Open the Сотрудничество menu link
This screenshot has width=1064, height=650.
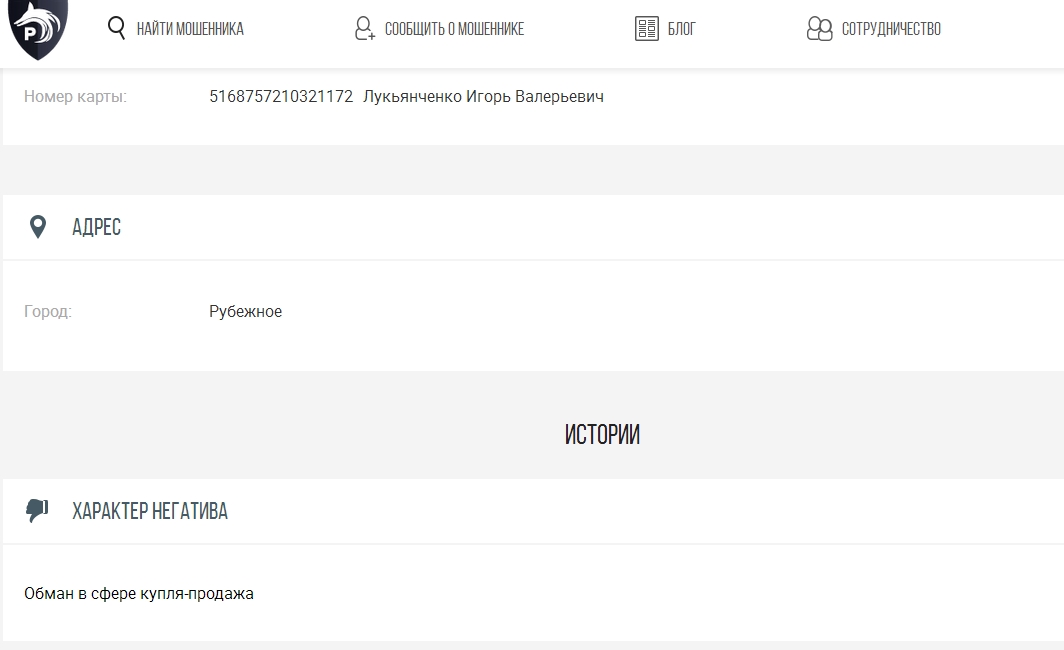891,29
